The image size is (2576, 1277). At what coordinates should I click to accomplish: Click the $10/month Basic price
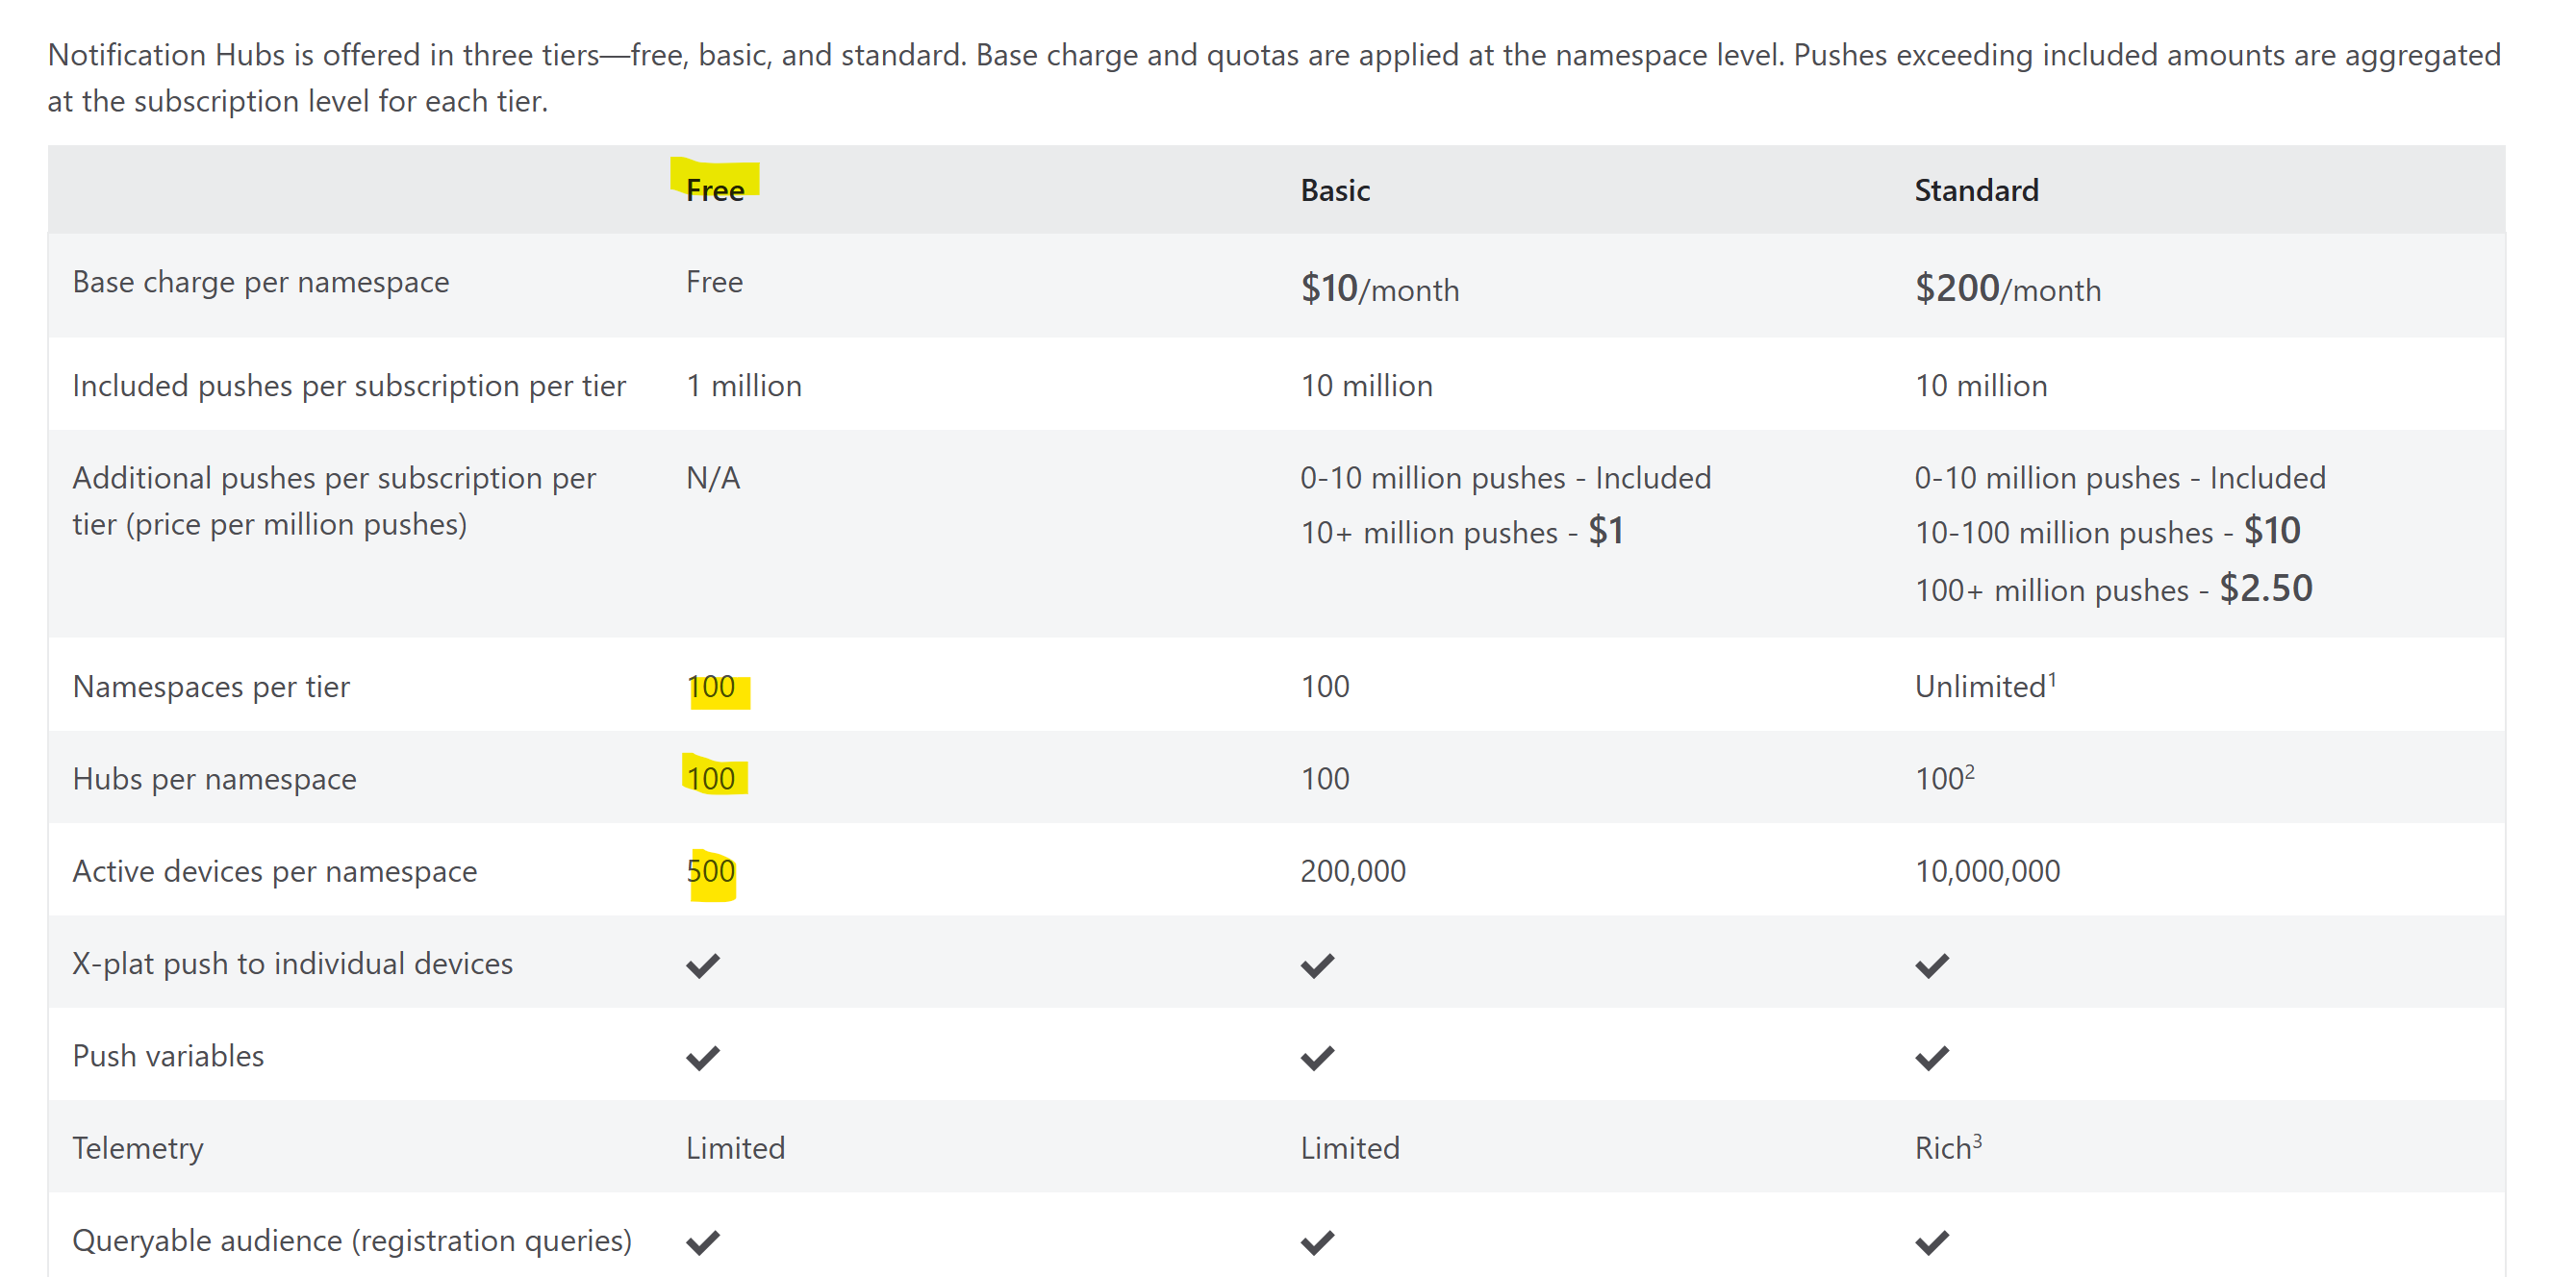coord(1379,289)
